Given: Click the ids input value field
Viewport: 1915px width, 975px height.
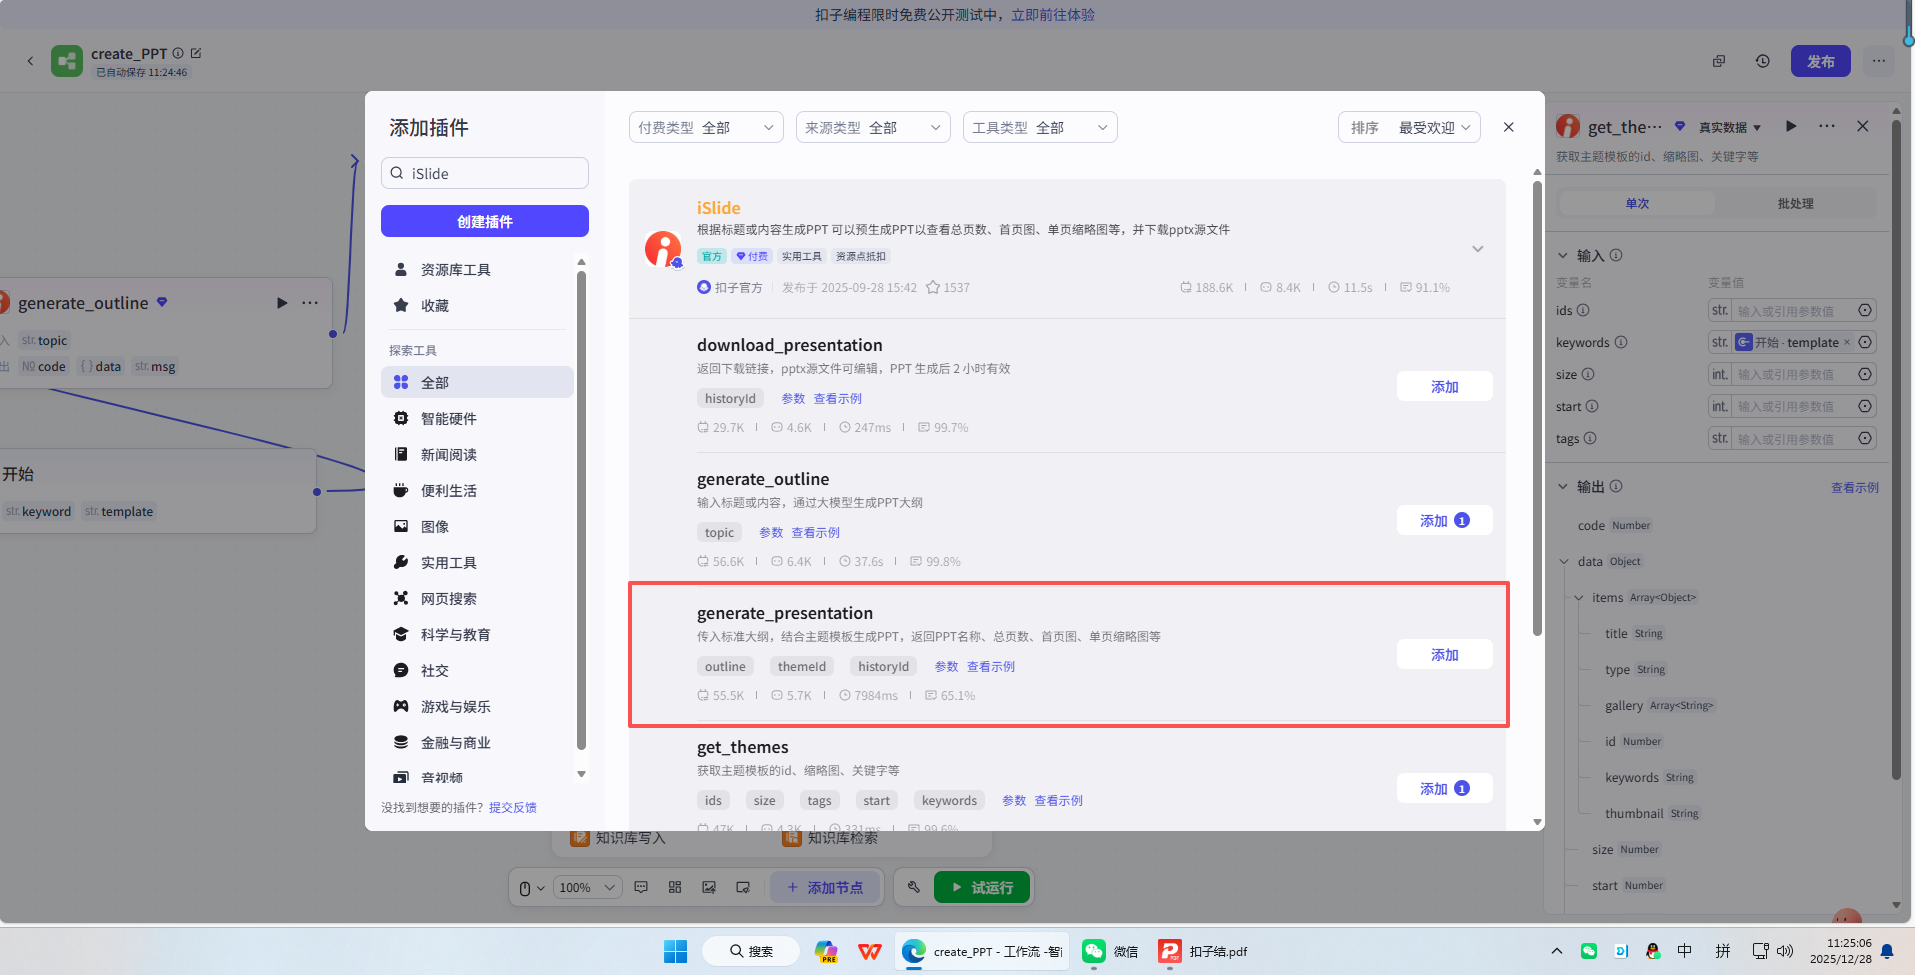Looking at the screenshot, I should [1794, 310].
